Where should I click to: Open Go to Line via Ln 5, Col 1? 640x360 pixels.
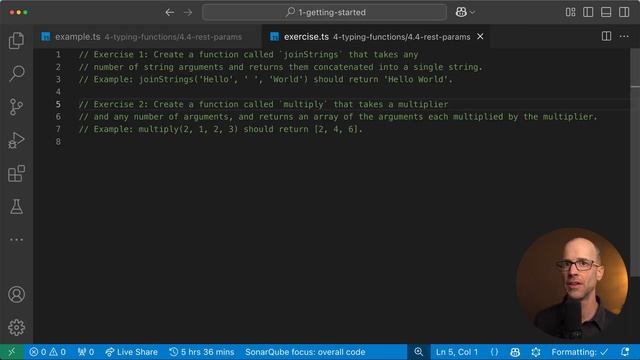coord(457,352)
